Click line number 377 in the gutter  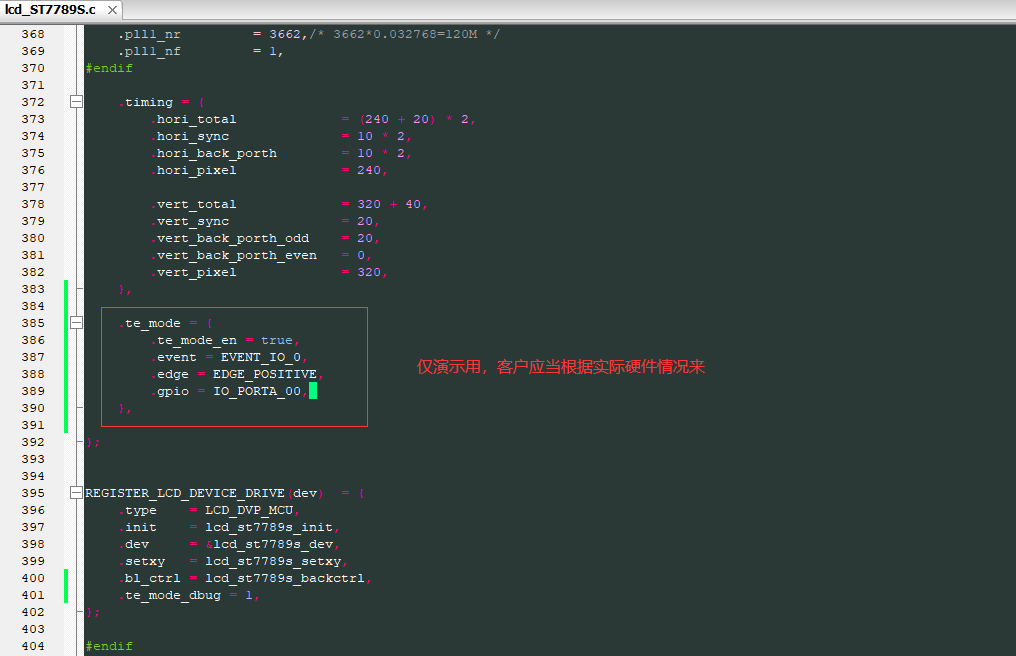33,187
